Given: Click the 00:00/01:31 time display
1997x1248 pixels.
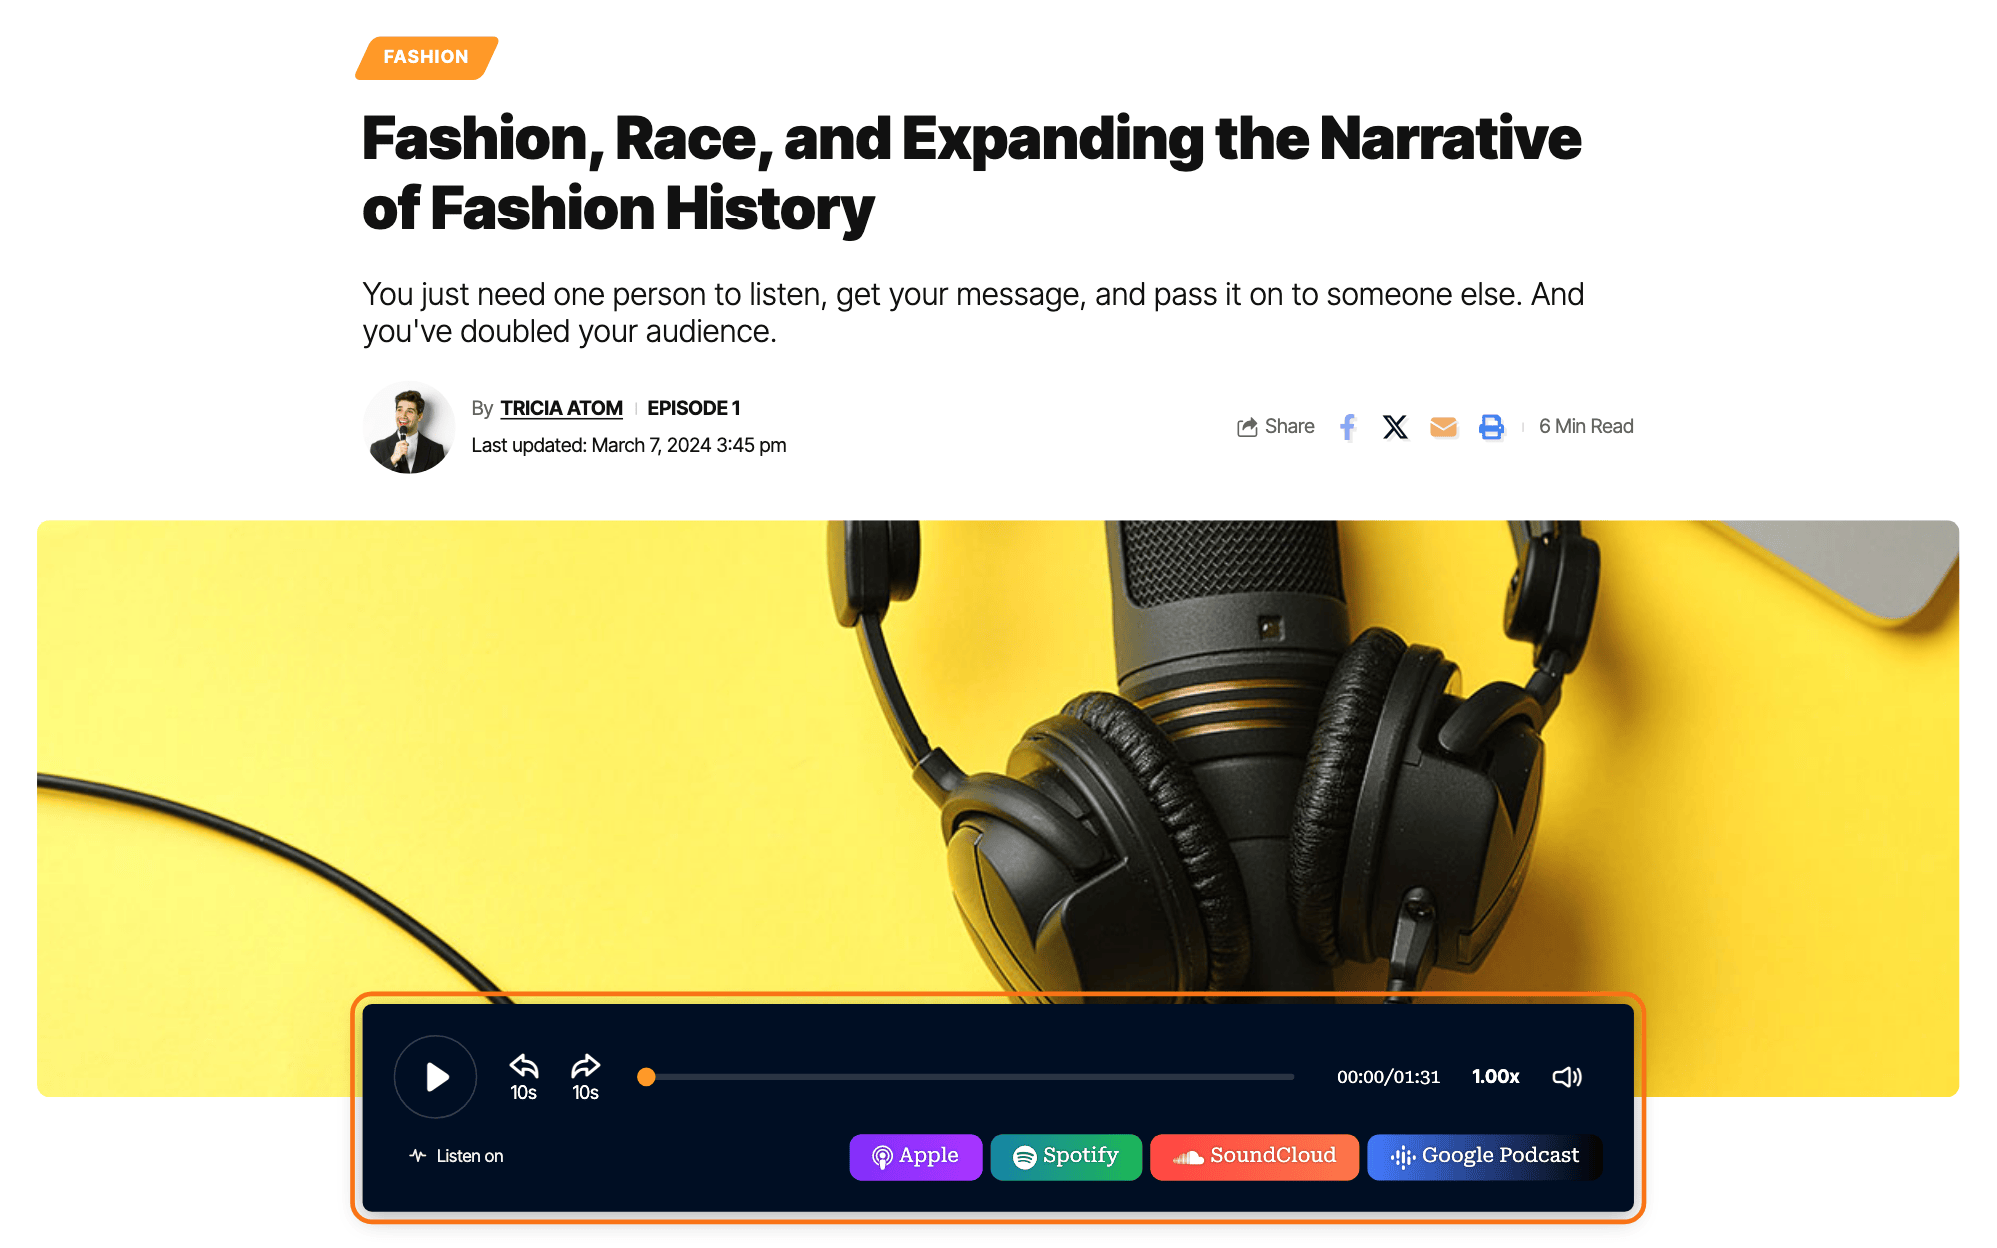Looking at the screenshot, I should click(1388, 1077).
